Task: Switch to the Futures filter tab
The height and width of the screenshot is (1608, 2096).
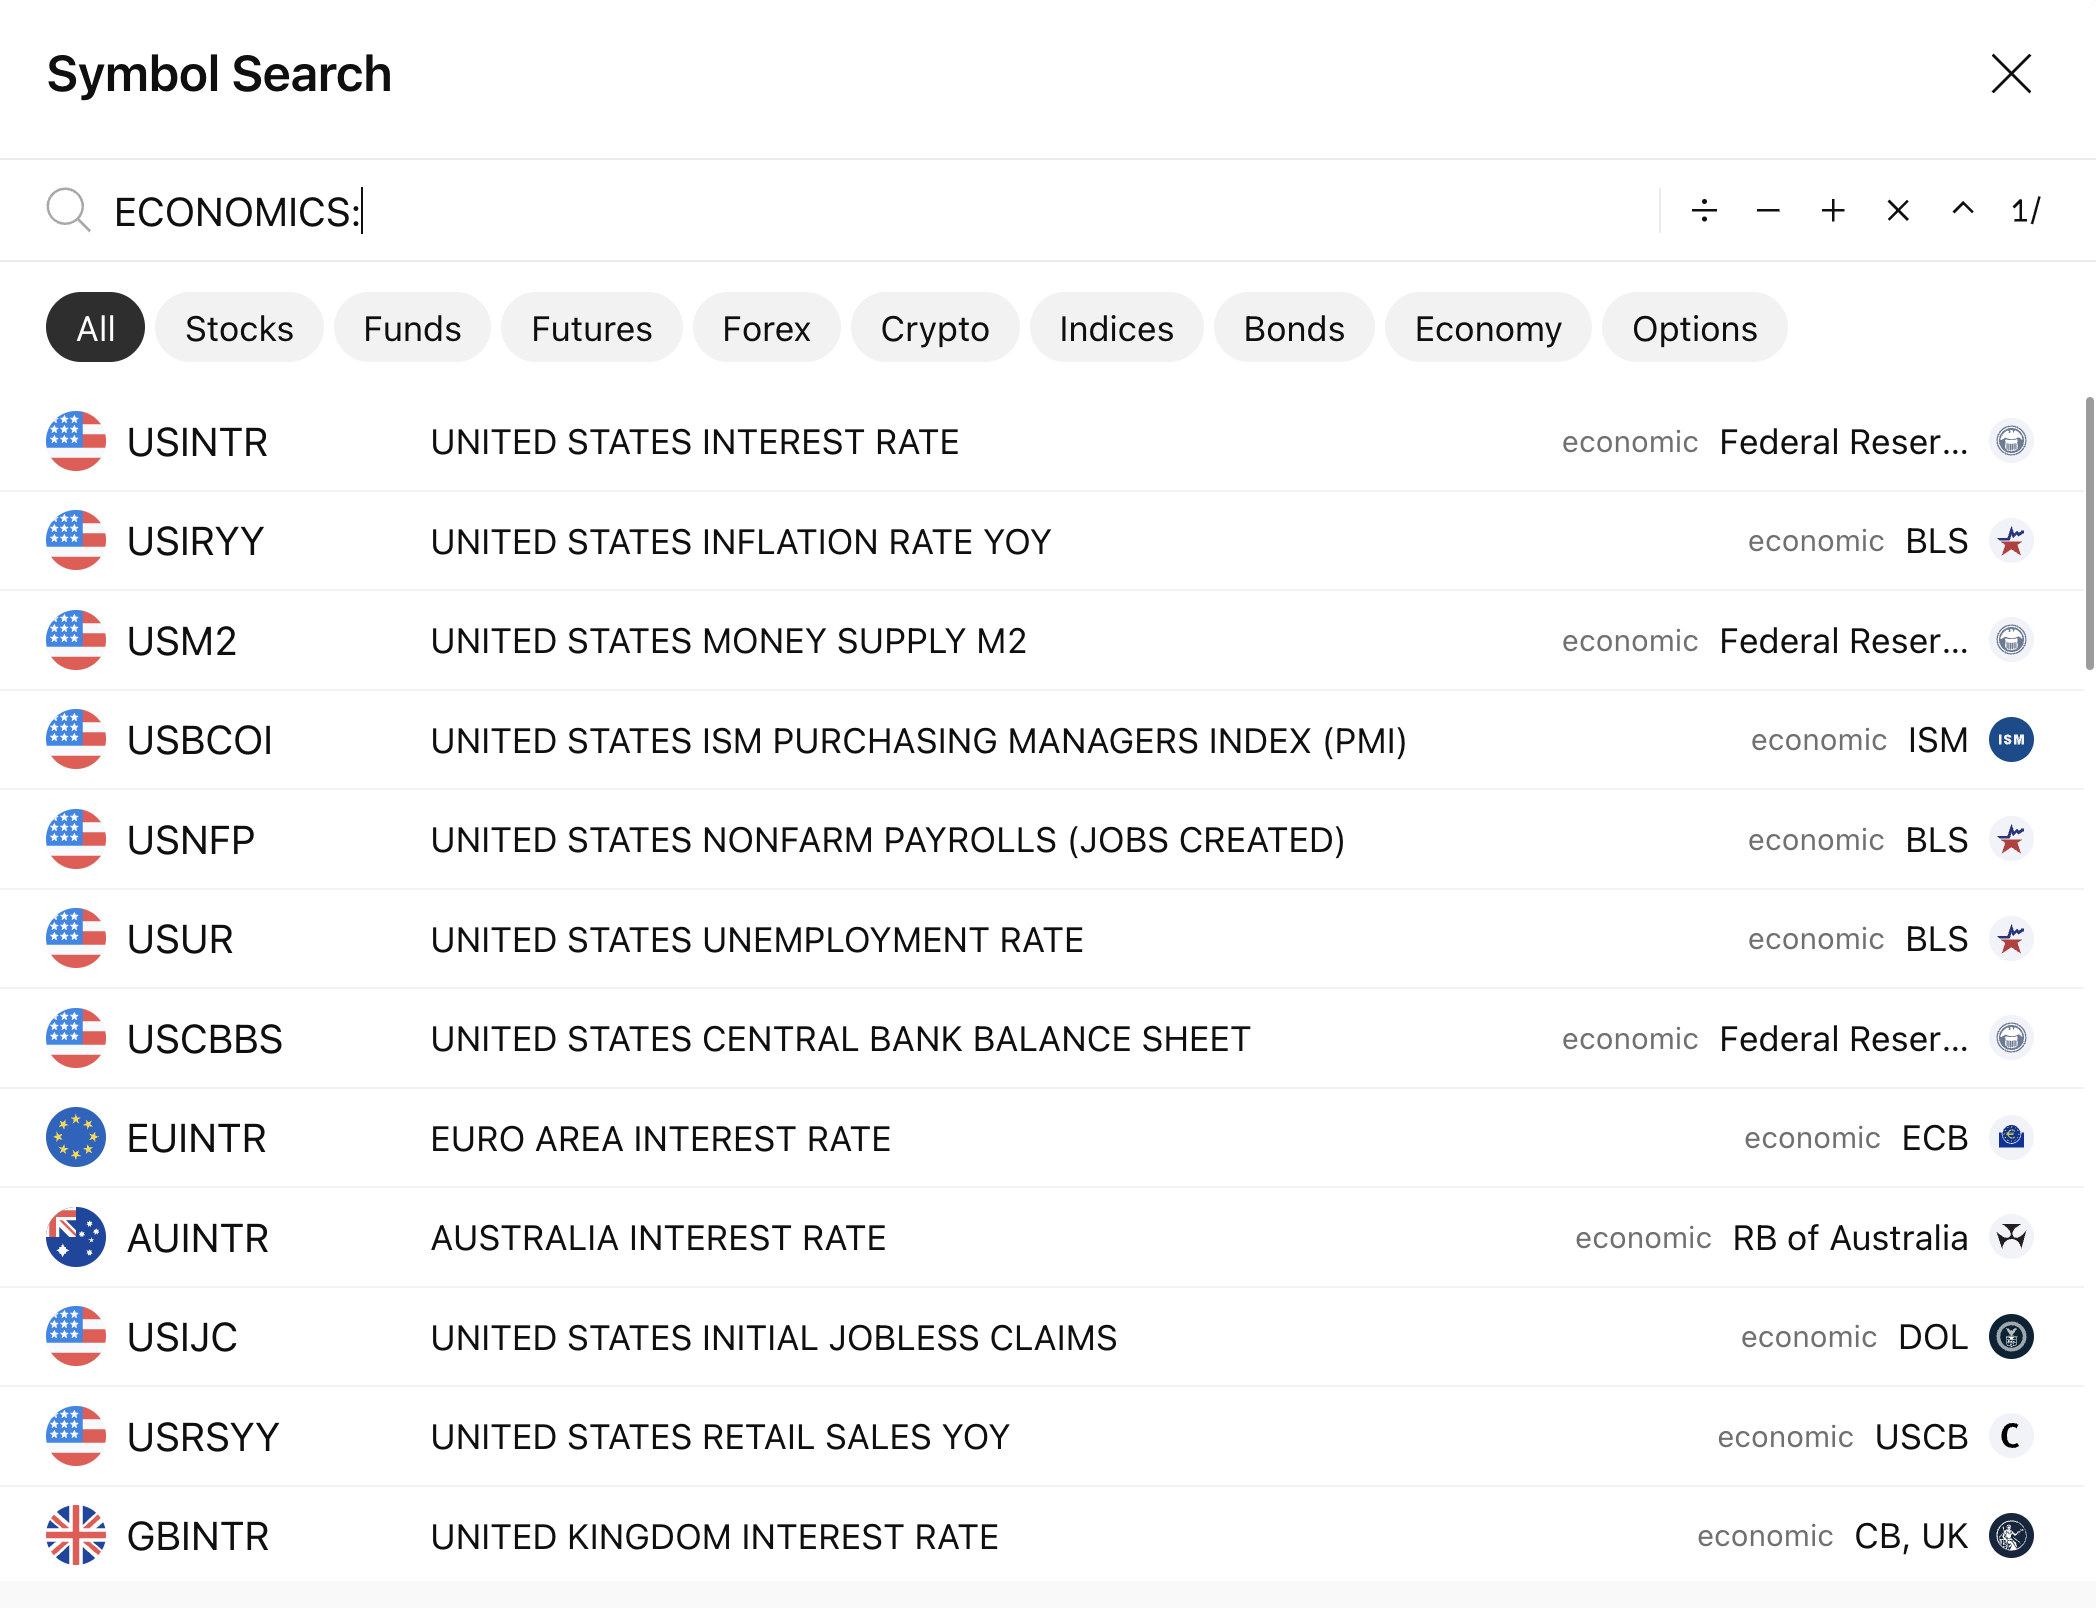Action: tap(591, 328)
